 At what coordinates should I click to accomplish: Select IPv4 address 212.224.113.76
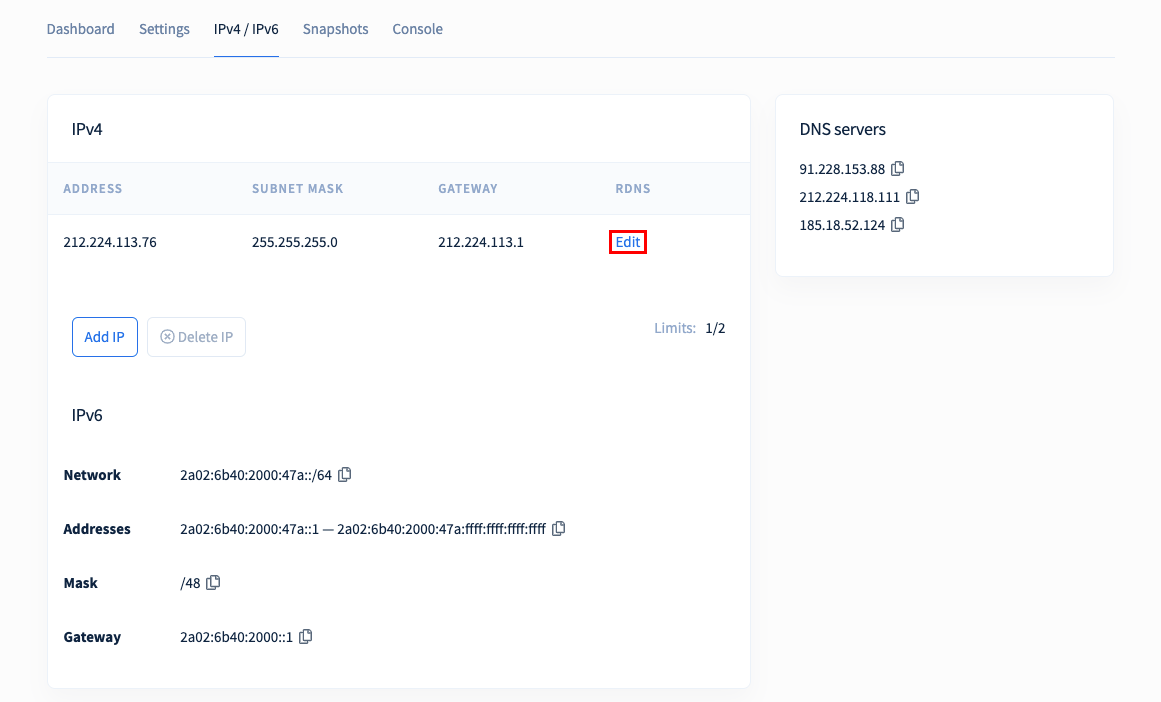[x=110, y=242]
